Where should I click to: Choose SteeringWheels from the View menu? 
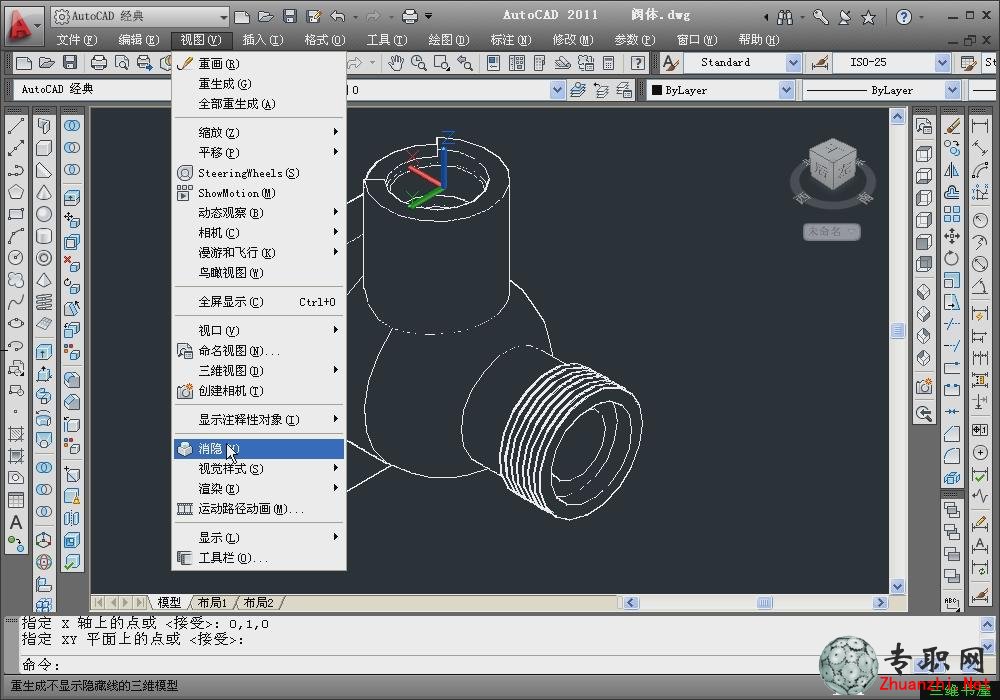(x=260, y=173)
